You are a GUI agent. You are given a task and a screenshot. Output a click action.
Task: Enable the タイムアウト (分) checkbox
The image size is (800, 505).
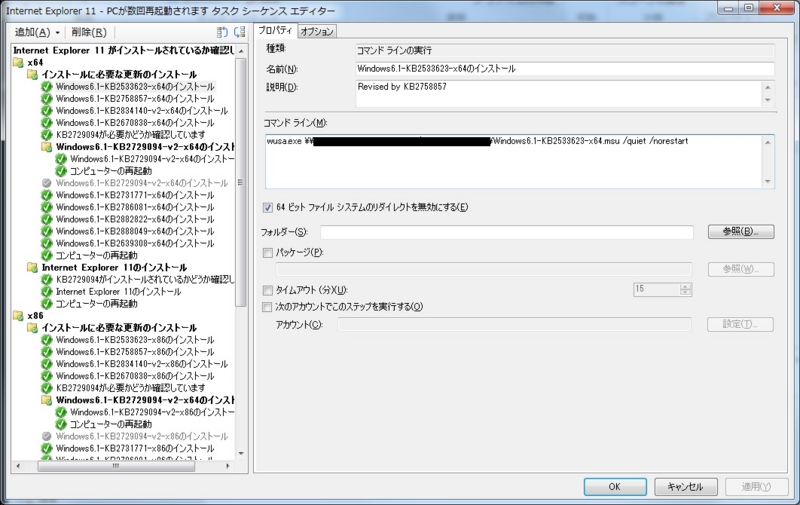pyautogui.click(x=267, y=290)
